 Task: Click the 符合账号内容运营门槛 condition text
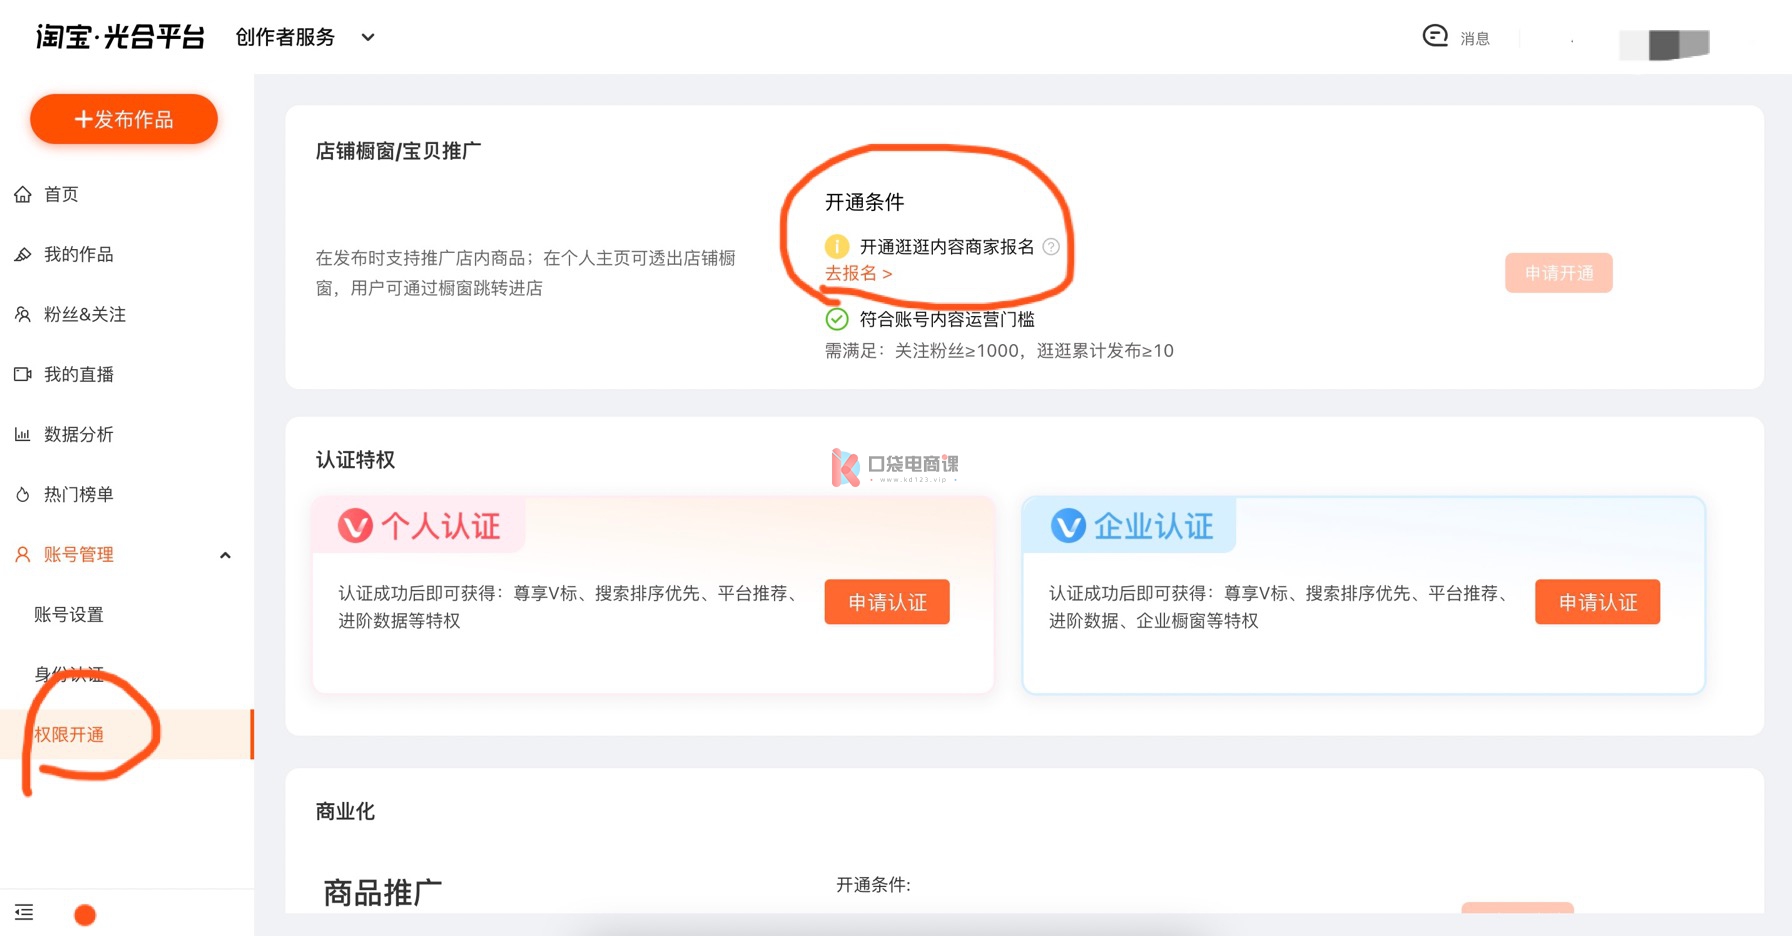pyautogui.click(x=947, y=319)
